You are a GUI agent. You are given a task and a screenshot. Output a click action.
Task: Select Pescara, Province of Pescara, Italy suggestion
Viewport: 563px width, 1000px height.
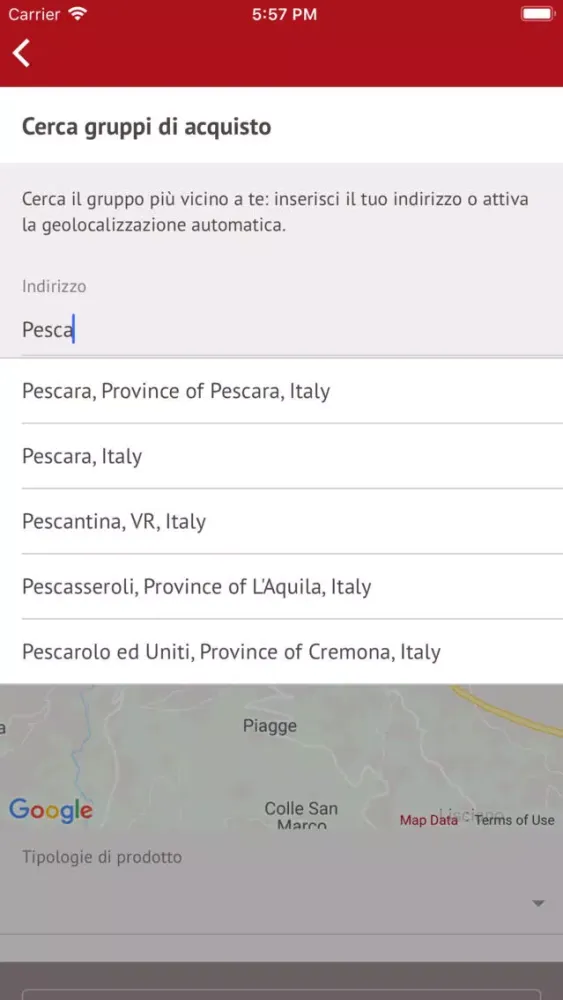tap(281, 391)
